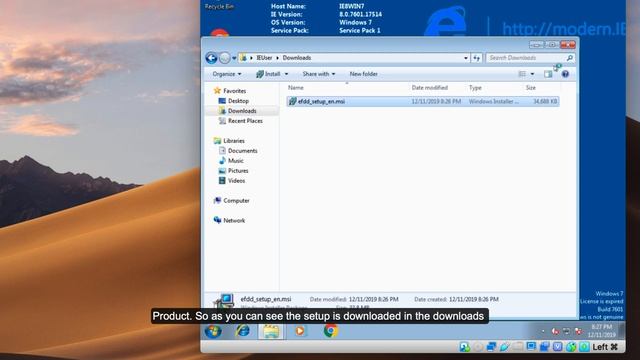Open the Windows Start menu
Image resolution: width=640 pixels, height=360 pixels.
click(x=213, y=331)
